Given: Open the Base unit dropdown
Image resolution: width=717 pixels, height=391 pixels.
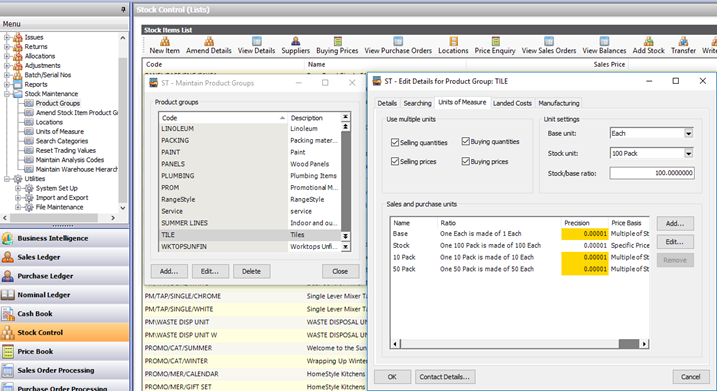Looking at the screenshot, I should (688, 134).
